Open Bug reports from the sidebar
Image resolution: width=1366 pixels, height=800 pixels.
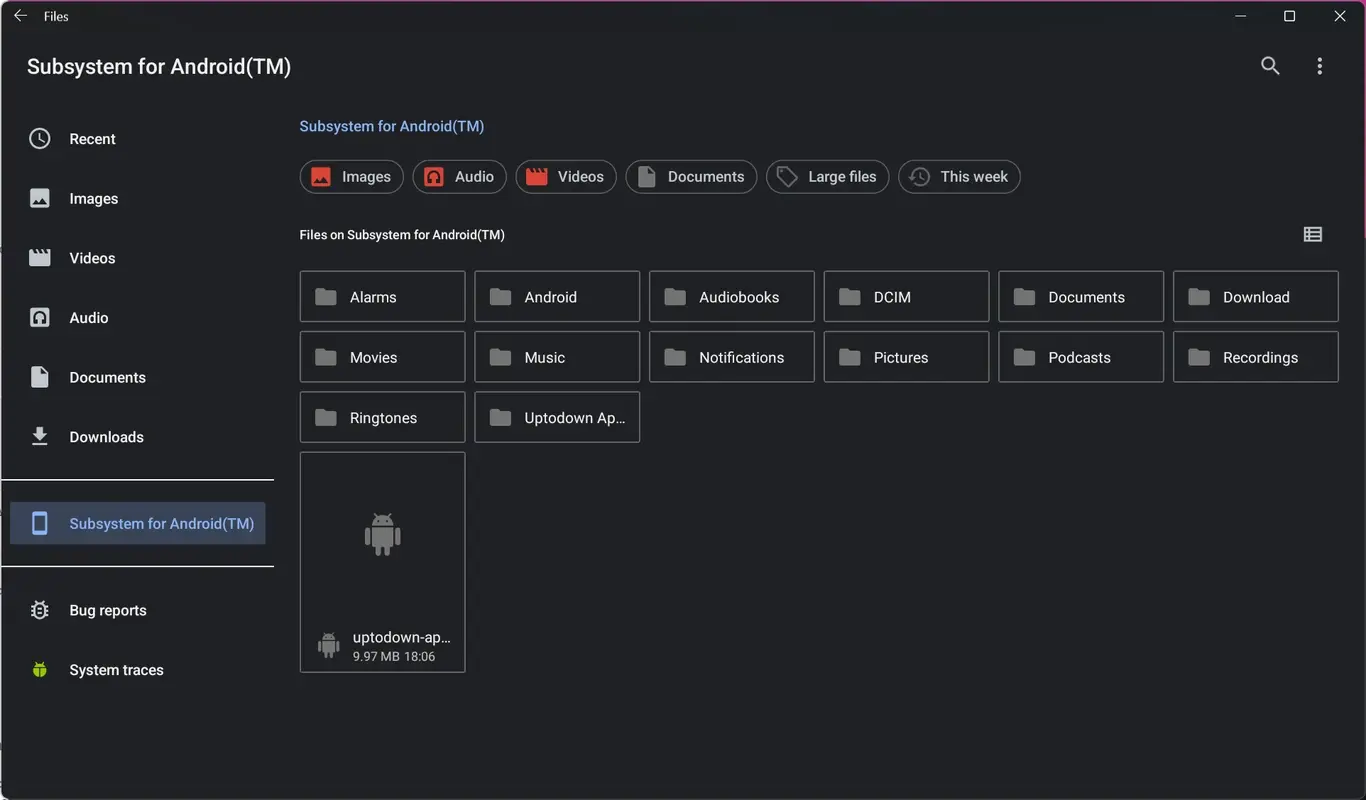pos(107,609)
